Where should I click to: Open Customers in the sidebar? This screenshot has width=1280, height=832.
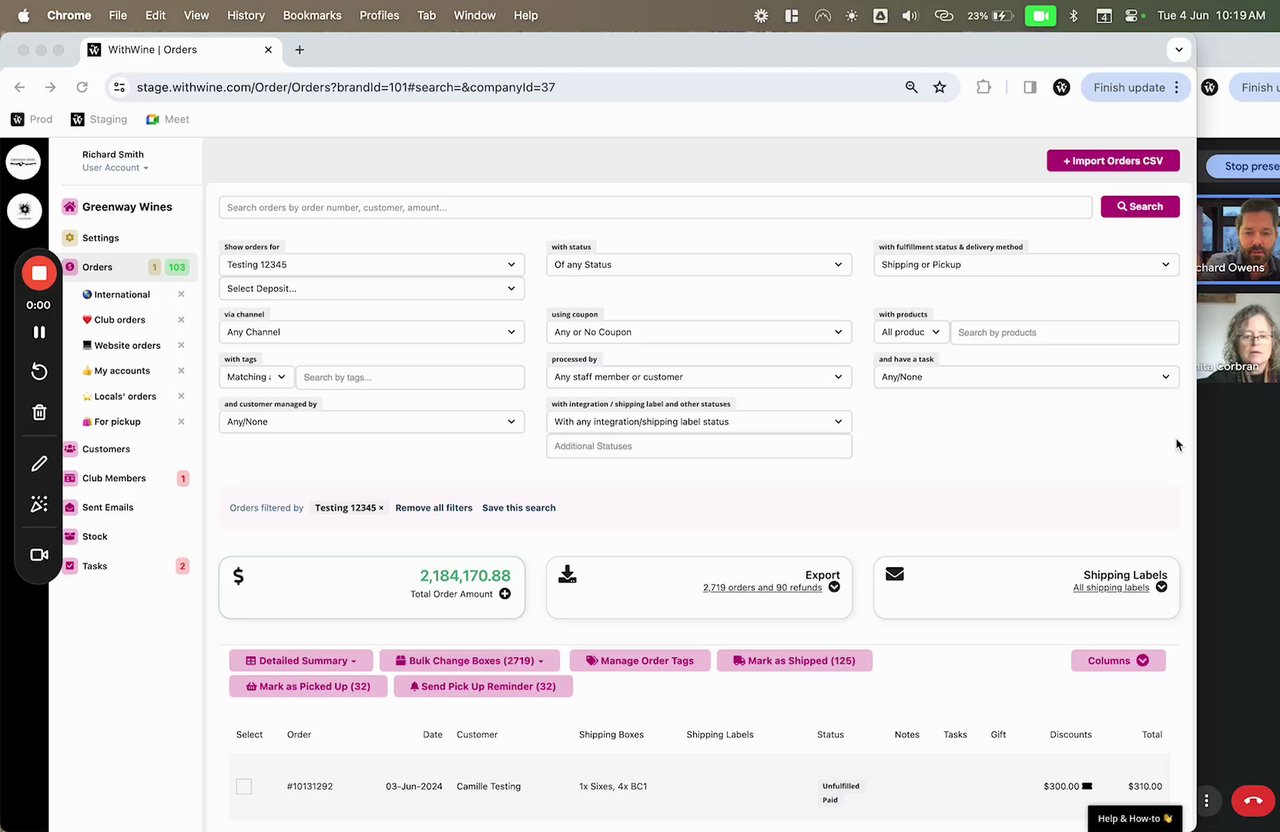click(x=106, y=449)
